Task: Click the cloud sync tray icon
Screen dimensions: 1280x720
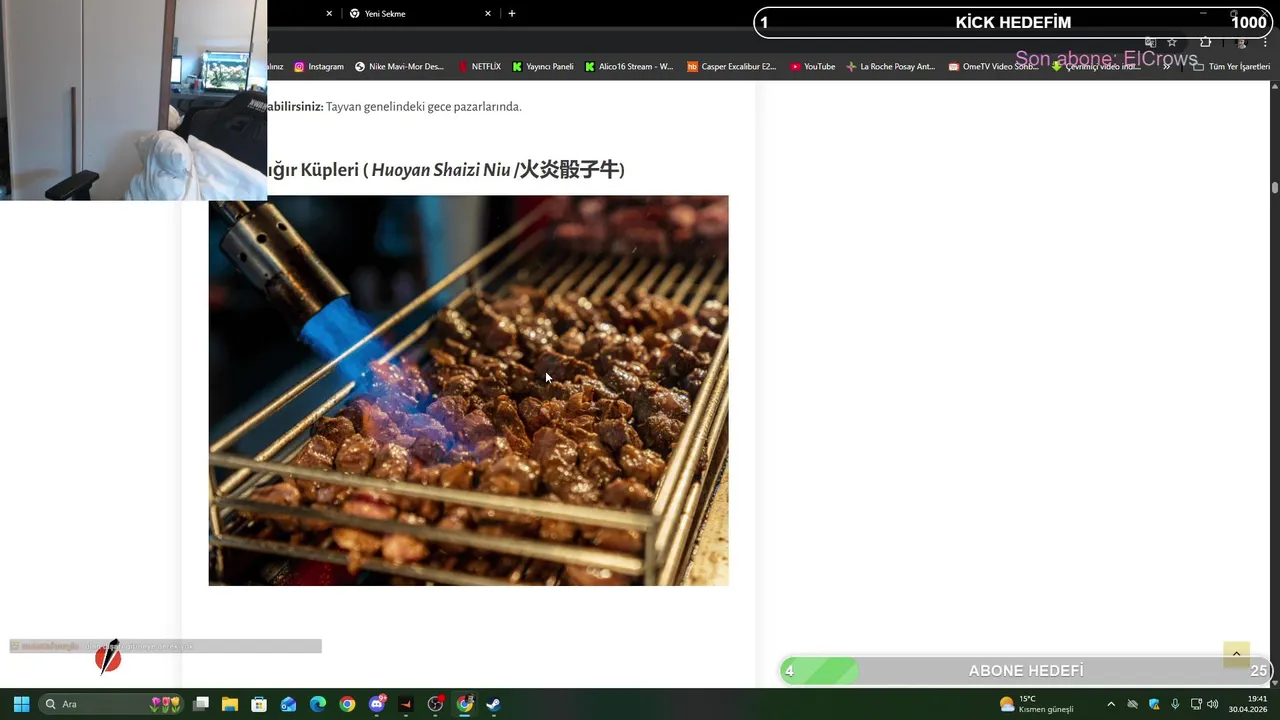Action: click(1133, 704)
